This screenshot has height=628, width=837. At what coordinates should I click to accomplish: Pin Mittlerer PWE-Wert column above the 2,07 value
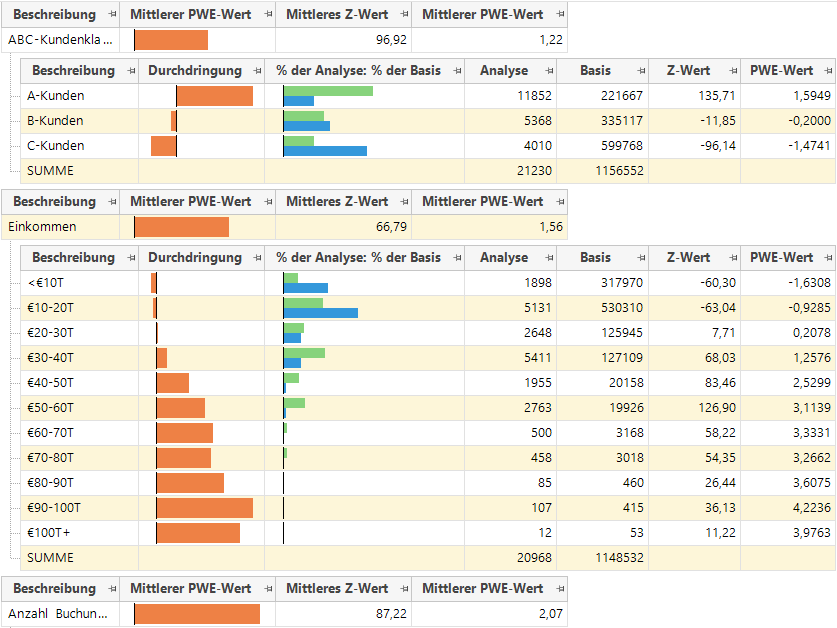[x=560, y=588]
